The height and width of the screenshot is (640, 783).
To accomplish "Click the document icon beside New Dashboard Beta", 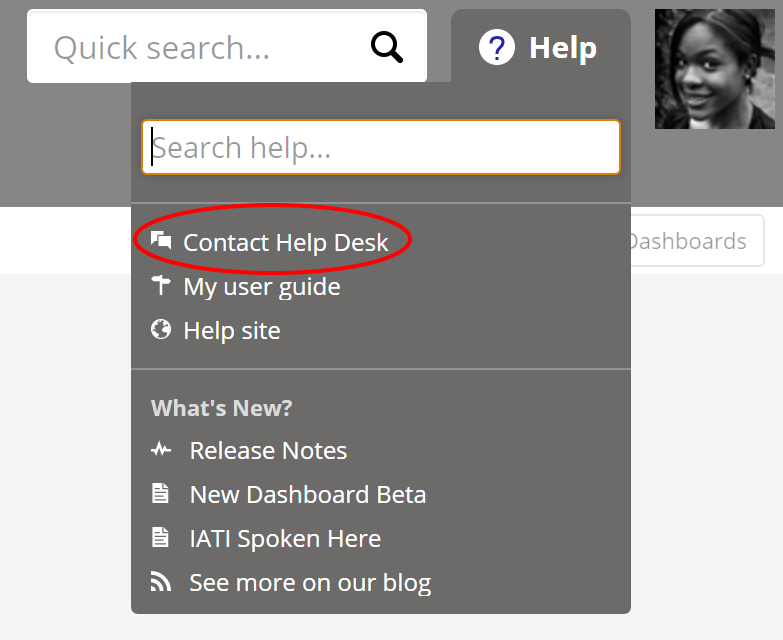I will click(160, 494).
